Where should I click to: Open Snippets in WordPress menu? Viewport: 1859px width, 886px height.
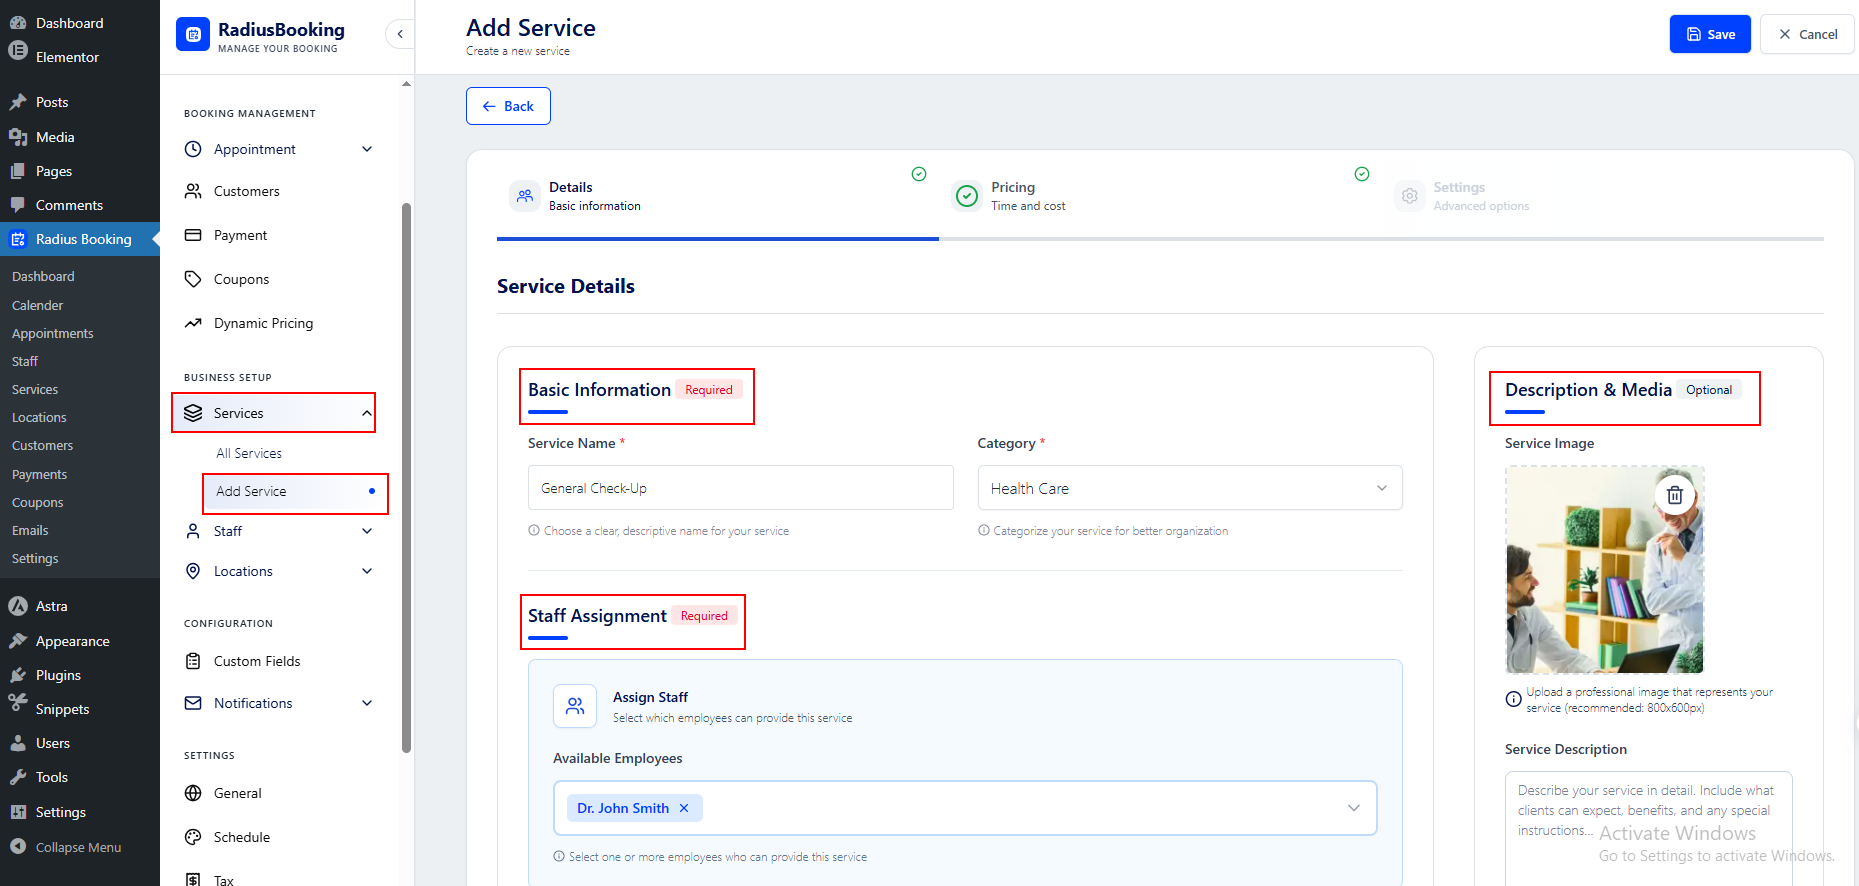point(62,709)
